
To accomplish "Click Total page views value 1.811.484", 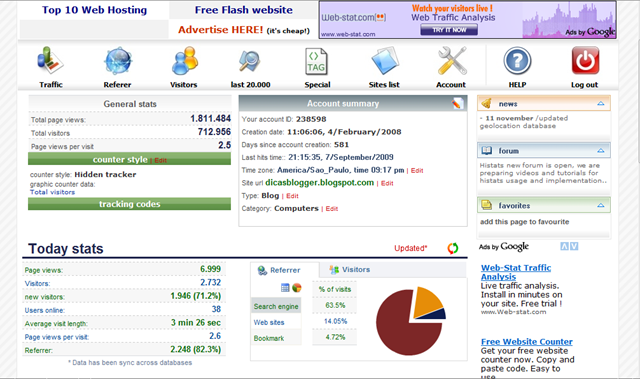I will pos(210,118).
